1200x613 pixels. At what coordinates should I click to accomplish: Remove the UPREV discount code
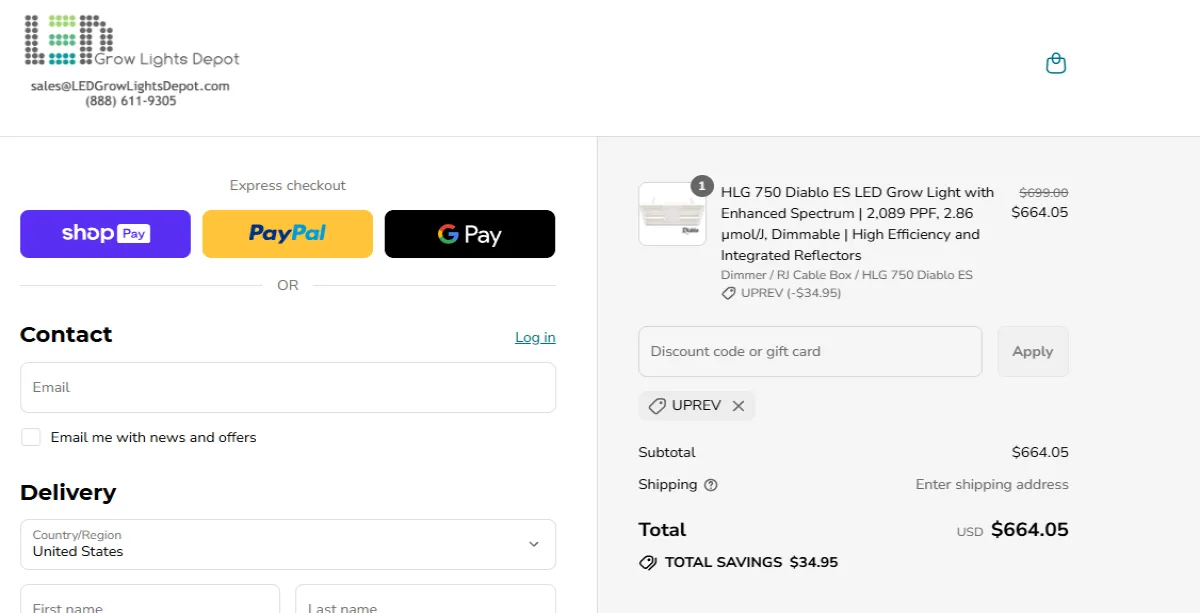739,405
